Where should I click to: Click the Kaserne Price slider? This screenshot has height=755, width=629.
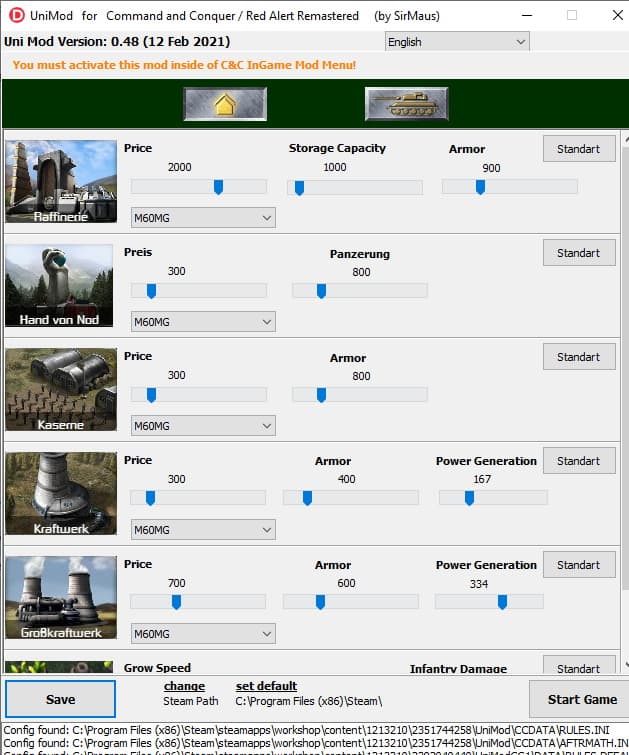(199, 395)
